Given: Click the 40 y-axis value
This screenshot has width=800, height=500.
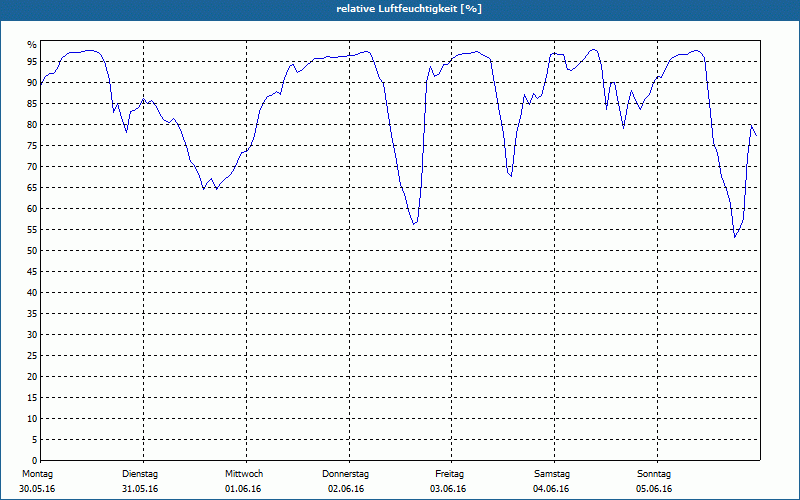Looking at the screenshot, I should click(x=32, y=292).
